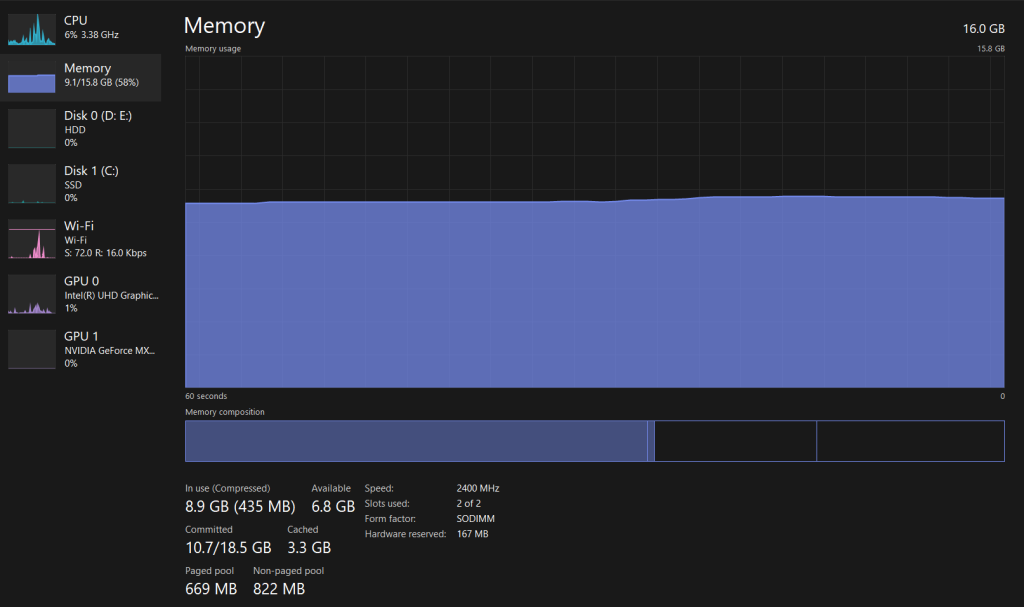Click the 'Memory composition' label
The image size is (1024, 607).
pos(225,412)
